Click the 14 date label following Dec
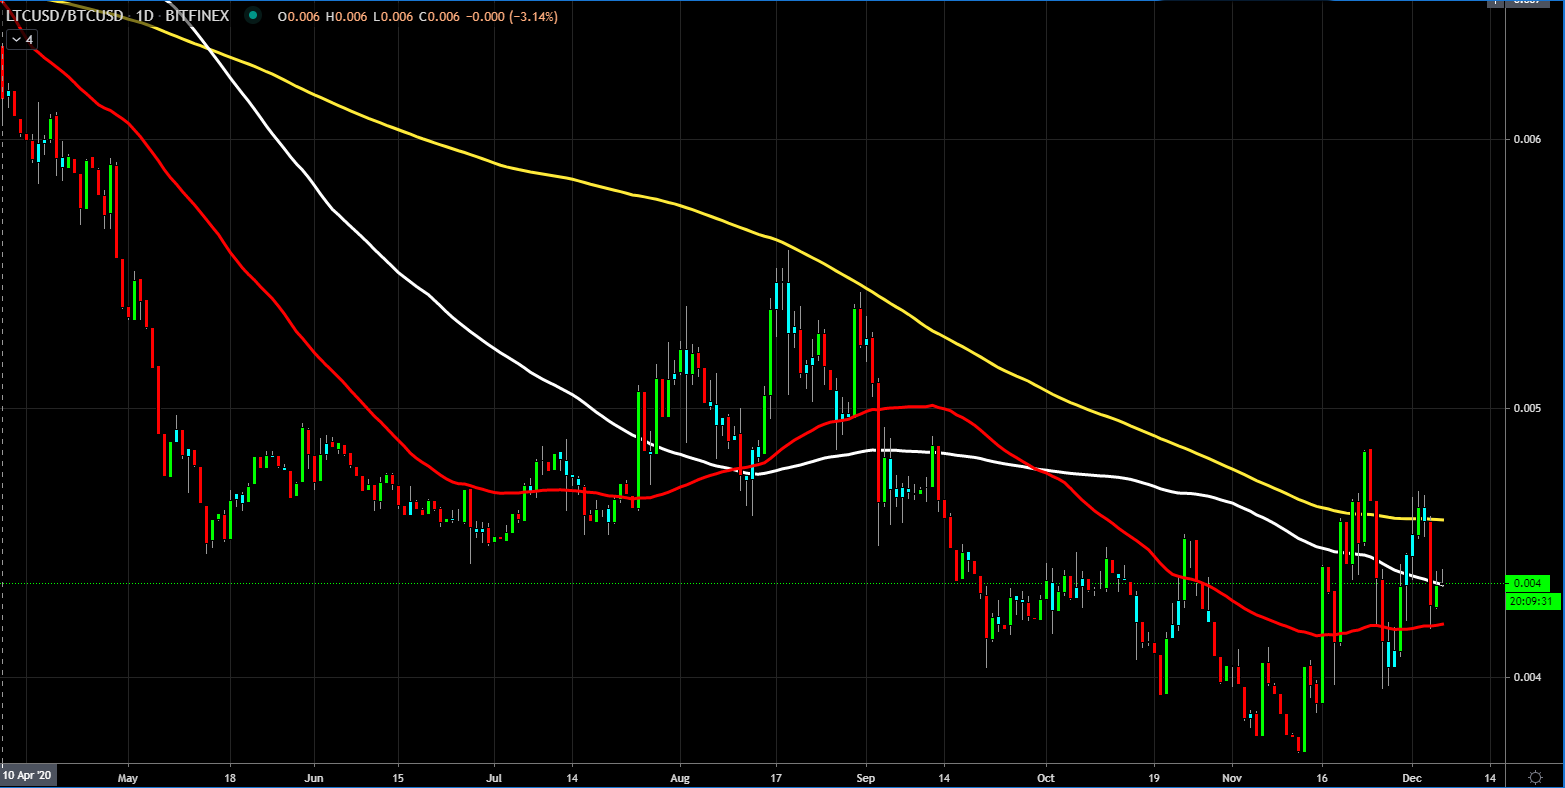The width and height of the screenshot is (1565, 788). [1490, 777]
